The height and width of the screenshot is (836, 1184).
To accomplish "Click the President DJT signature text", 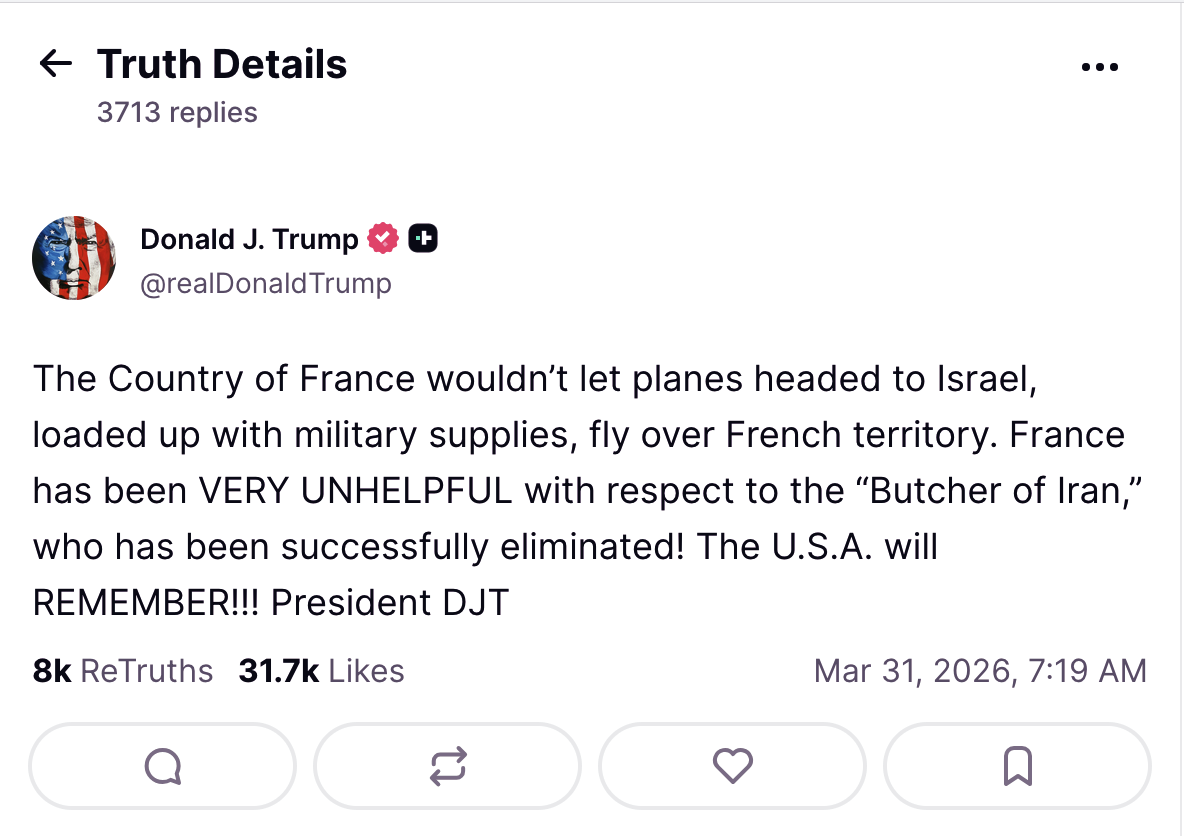I will [x=390, y=603].
